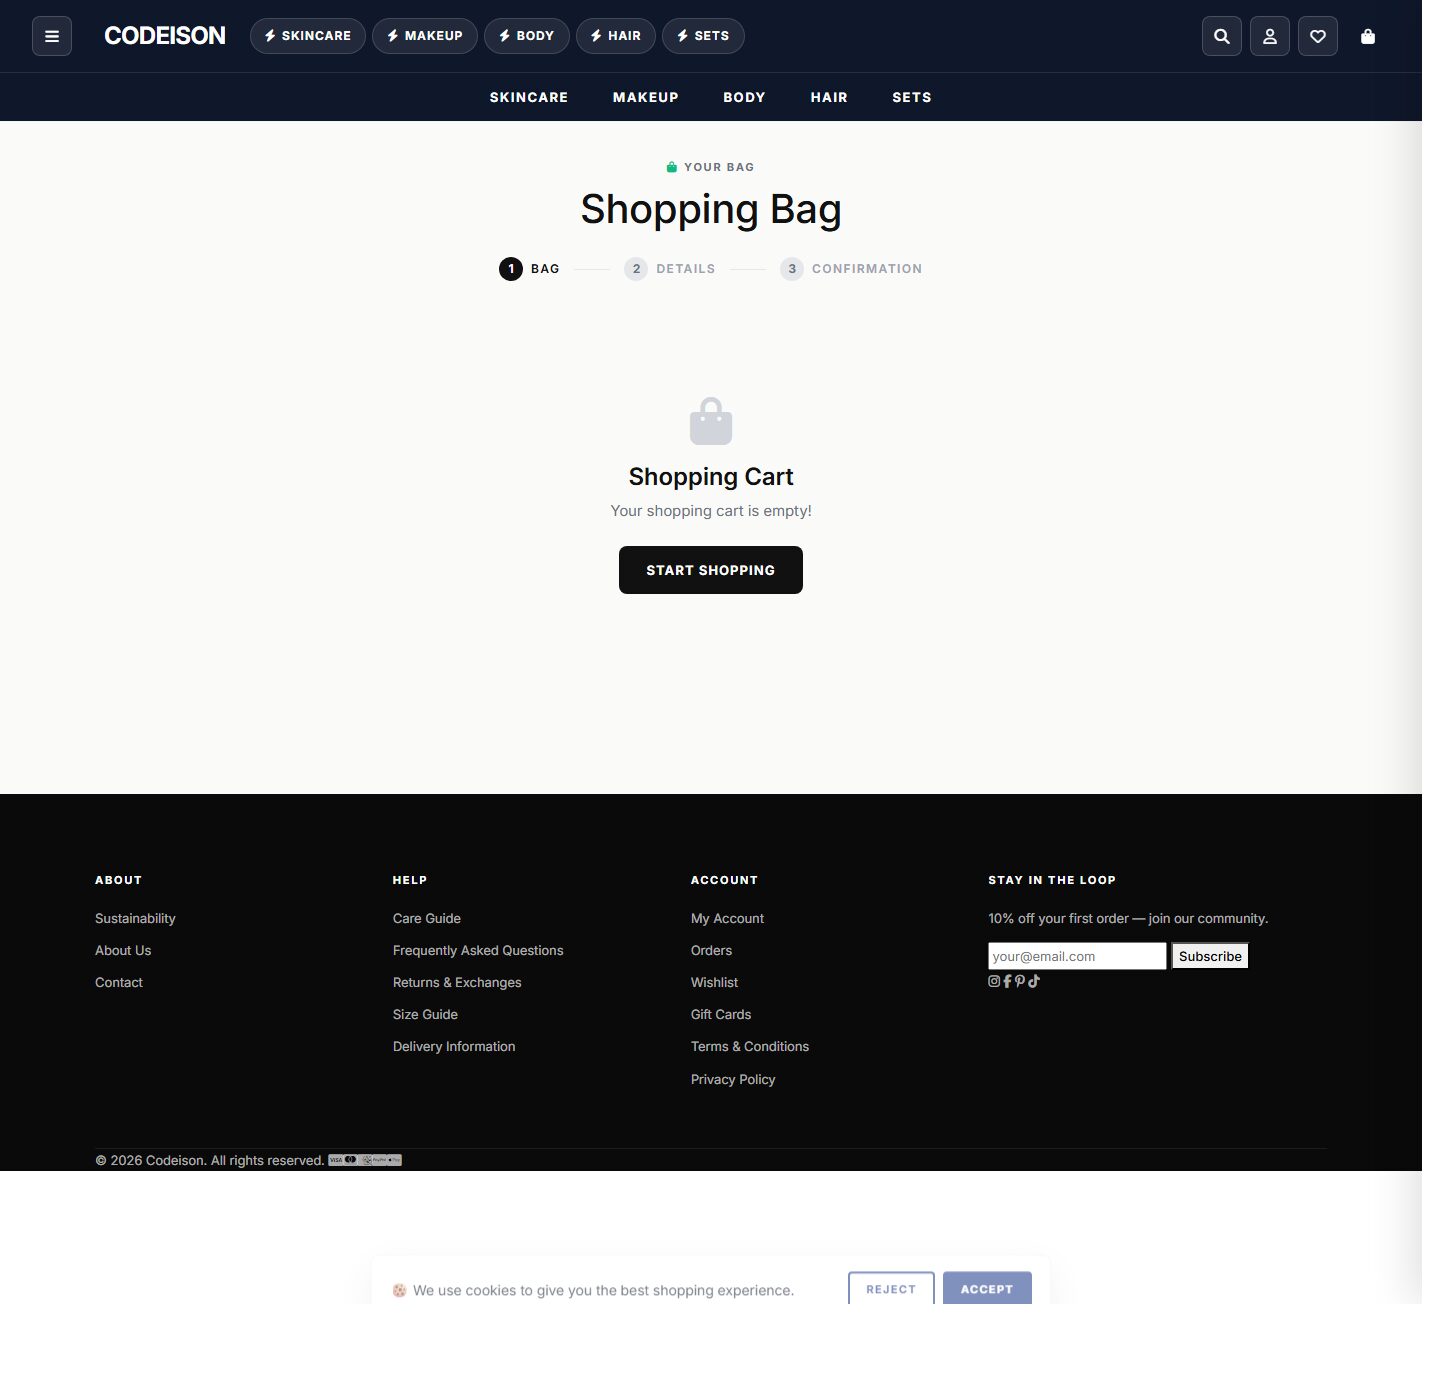Image resolution: width=1440 pixels, height=1400 pixels.
Task: Visit Instagram via the footer icon
Action: (x=994, y=981)
